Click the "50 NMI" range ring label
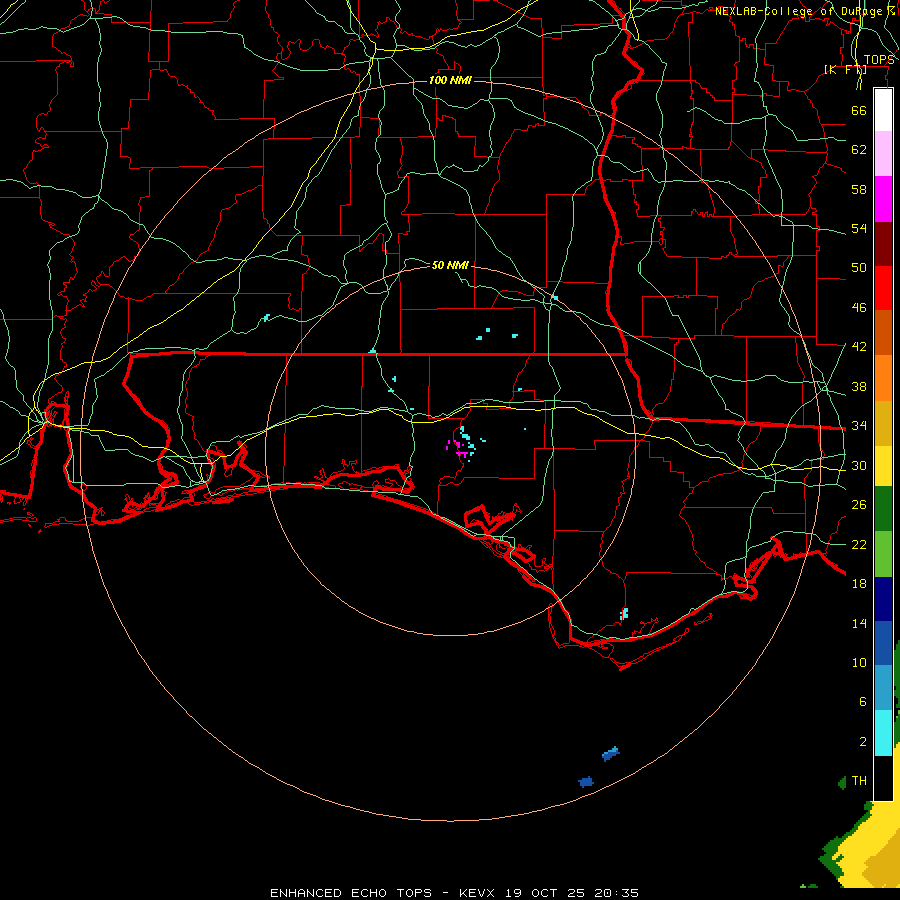This screenshot has height=900, width=900. click(x=450, y=265)
